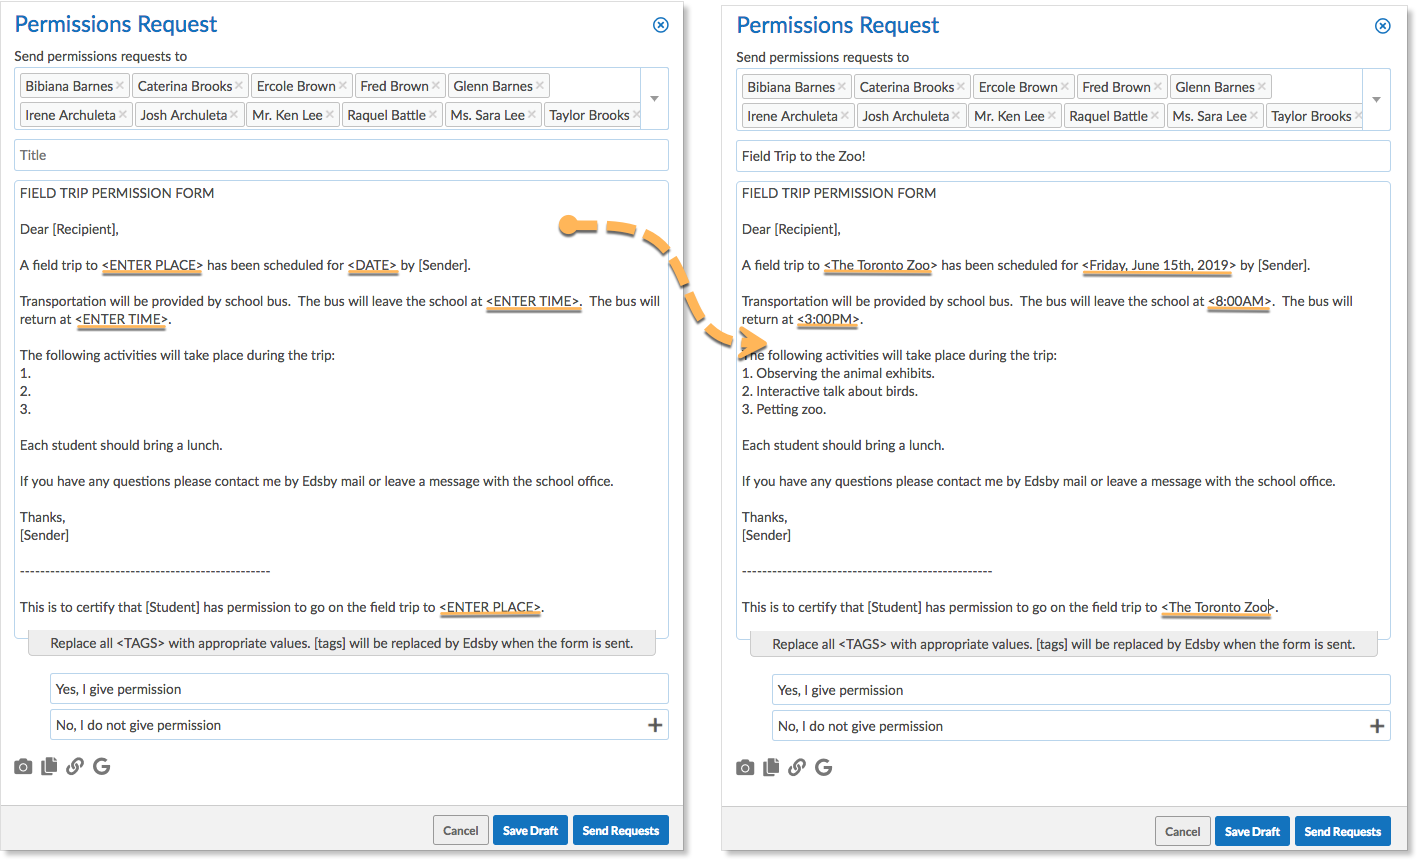Screen dimensions: 1417x861
Task: Click Taylor Brooks chip in left dialog
Action: pos(592,115)
